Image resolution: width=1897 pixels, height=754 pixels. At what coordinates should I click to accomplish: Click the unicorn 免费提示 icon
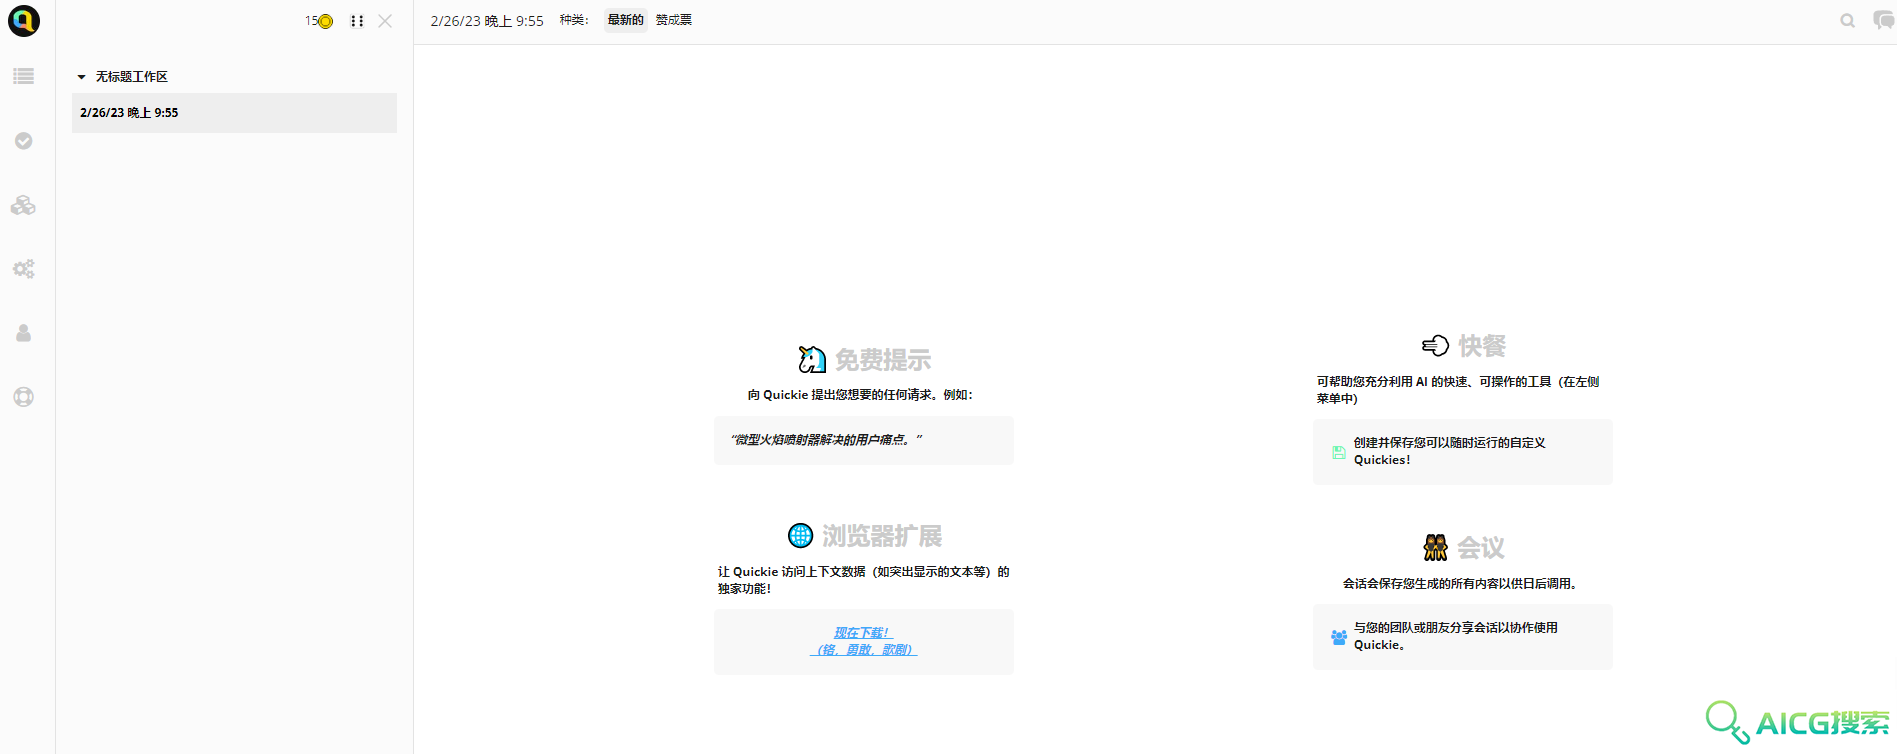(812, 359)
